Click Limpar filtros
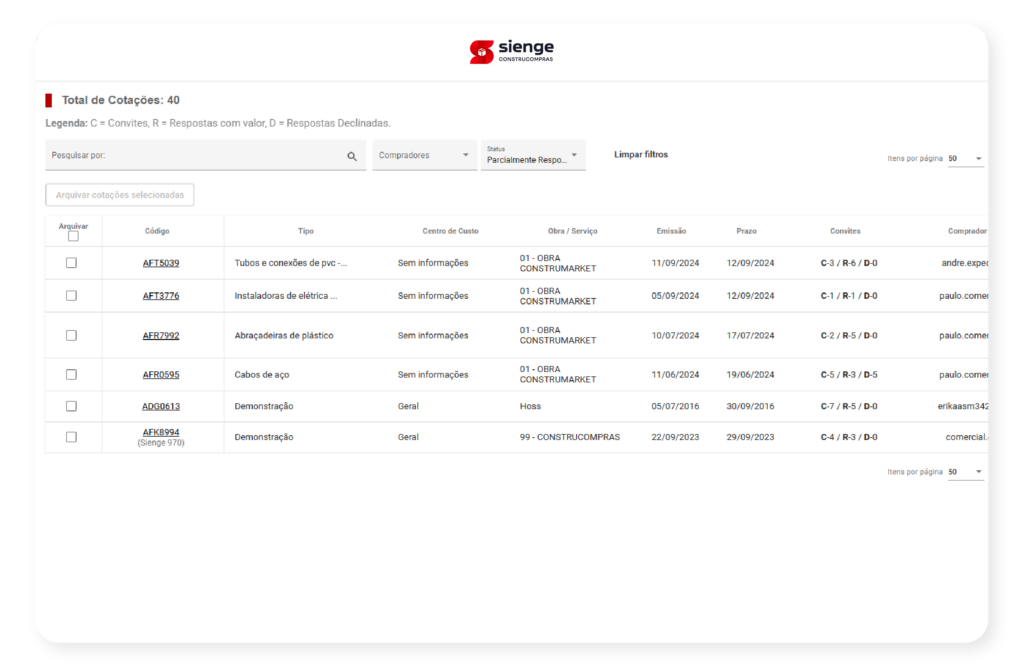This screenshot has height=666, width=1024. [x=641, y=155]
